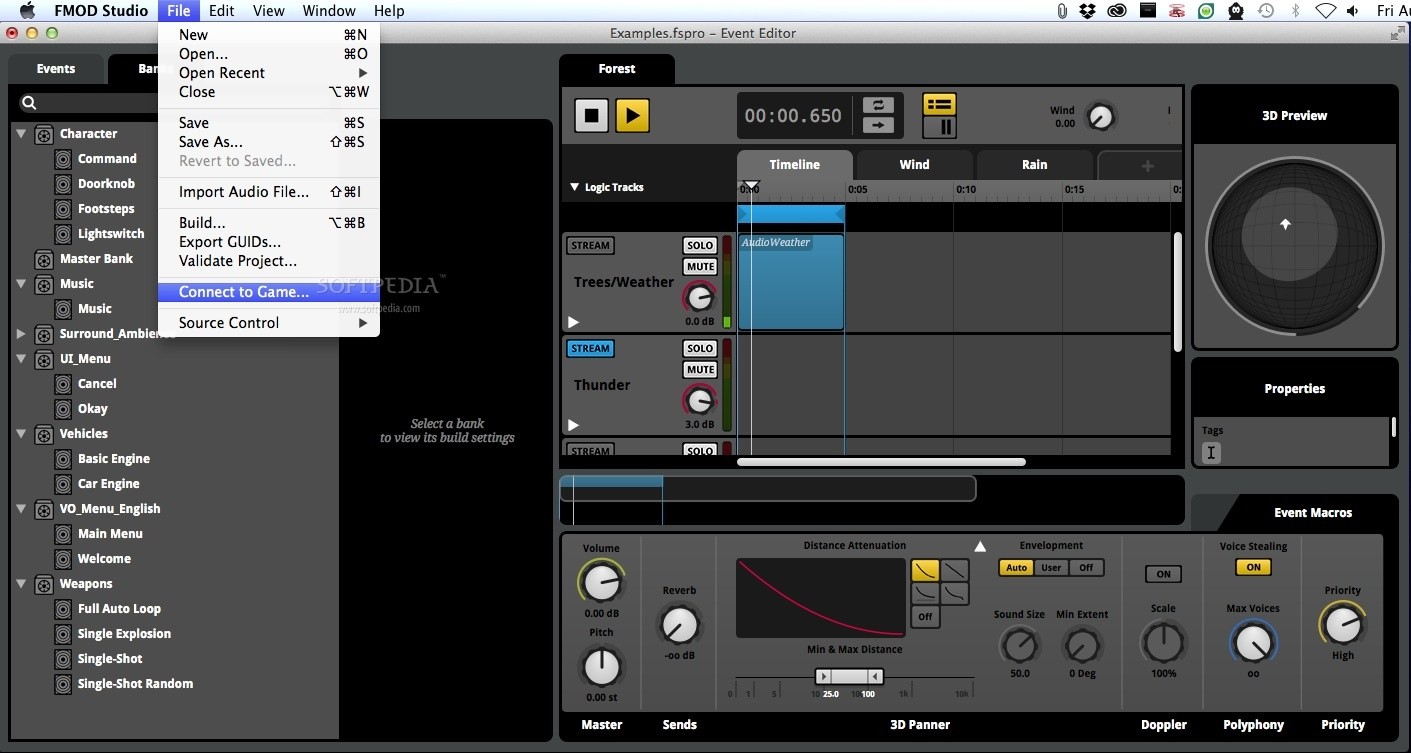This screenshot has height=753, width=1411.
Task: Select the bottom-right attenuation curve shape icon
Action: click(x=955, y=593)
